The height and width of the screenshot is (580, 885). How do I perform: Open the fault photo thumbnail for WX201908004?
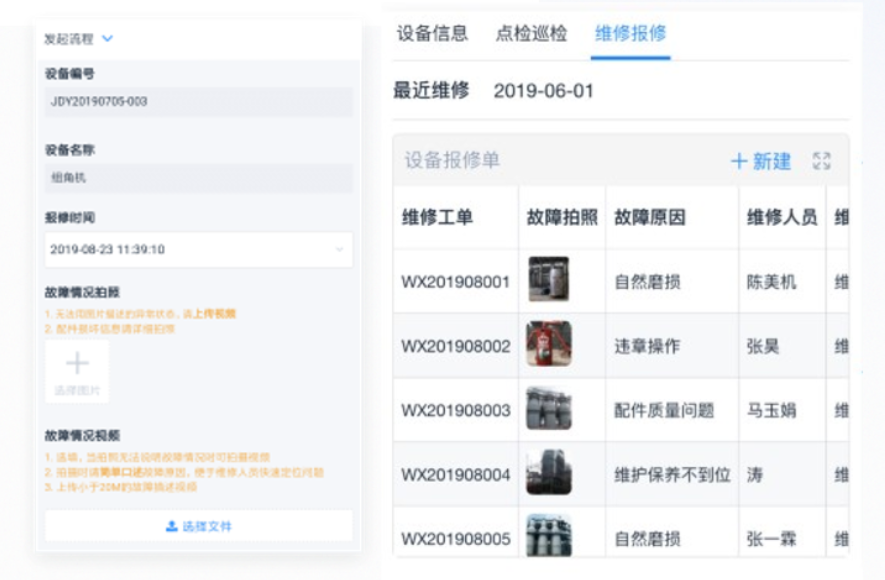pos(549,472)
